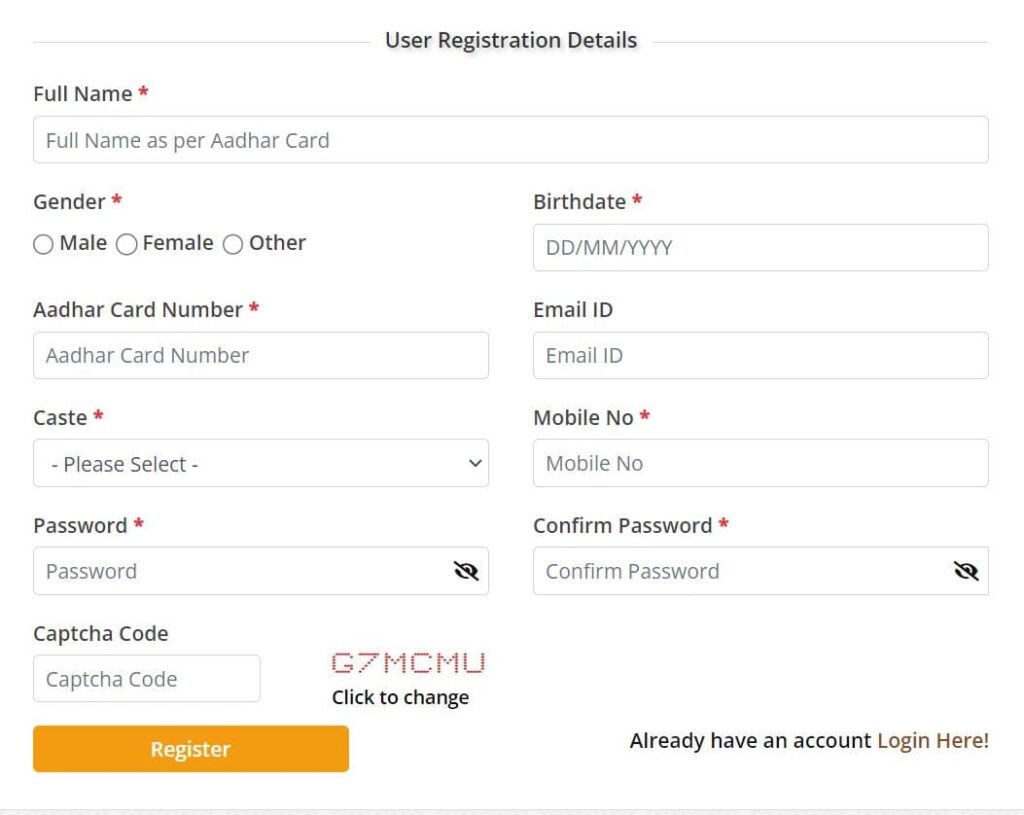
Task: Open the Caste dropdown list
Action: coord(260,464)
